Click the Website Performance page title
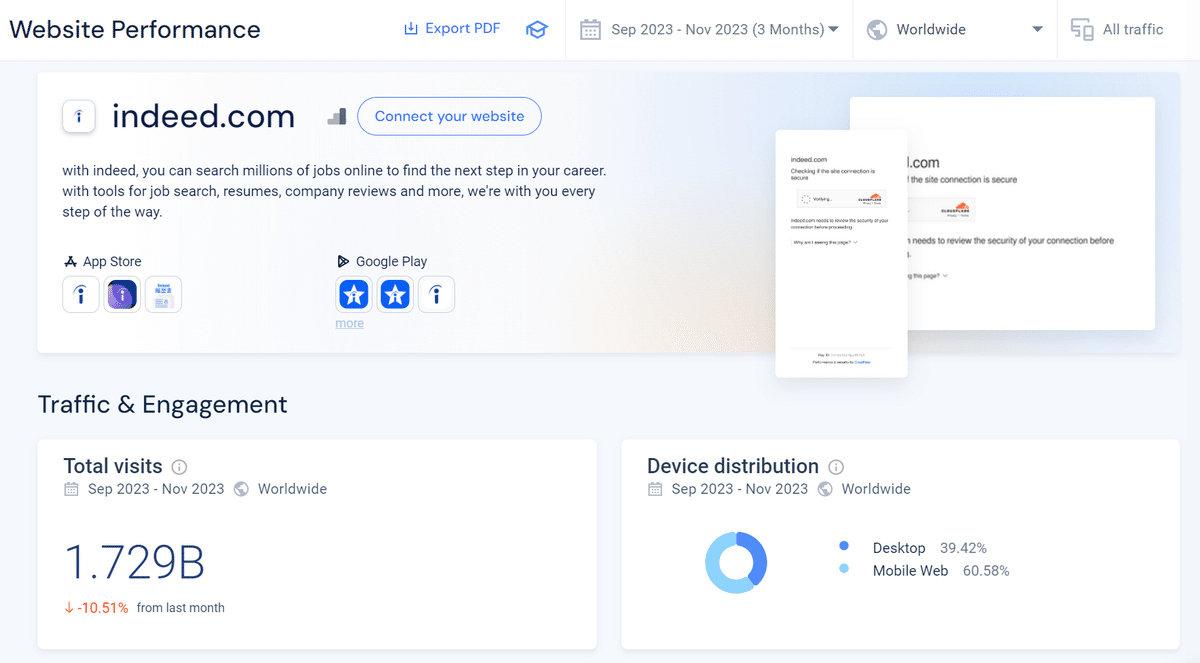The height and width of the screenshot is (663, 1200). [135, 29]
